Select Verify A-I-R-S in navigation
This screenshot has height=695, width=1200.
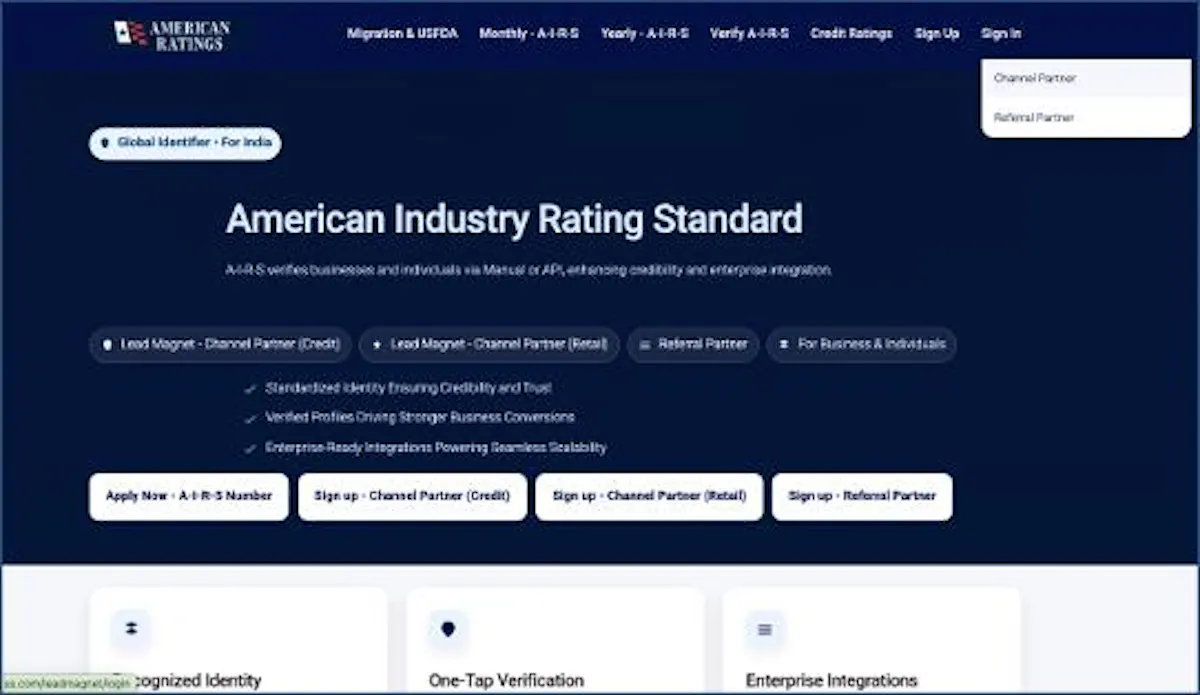tap(749, 34)
